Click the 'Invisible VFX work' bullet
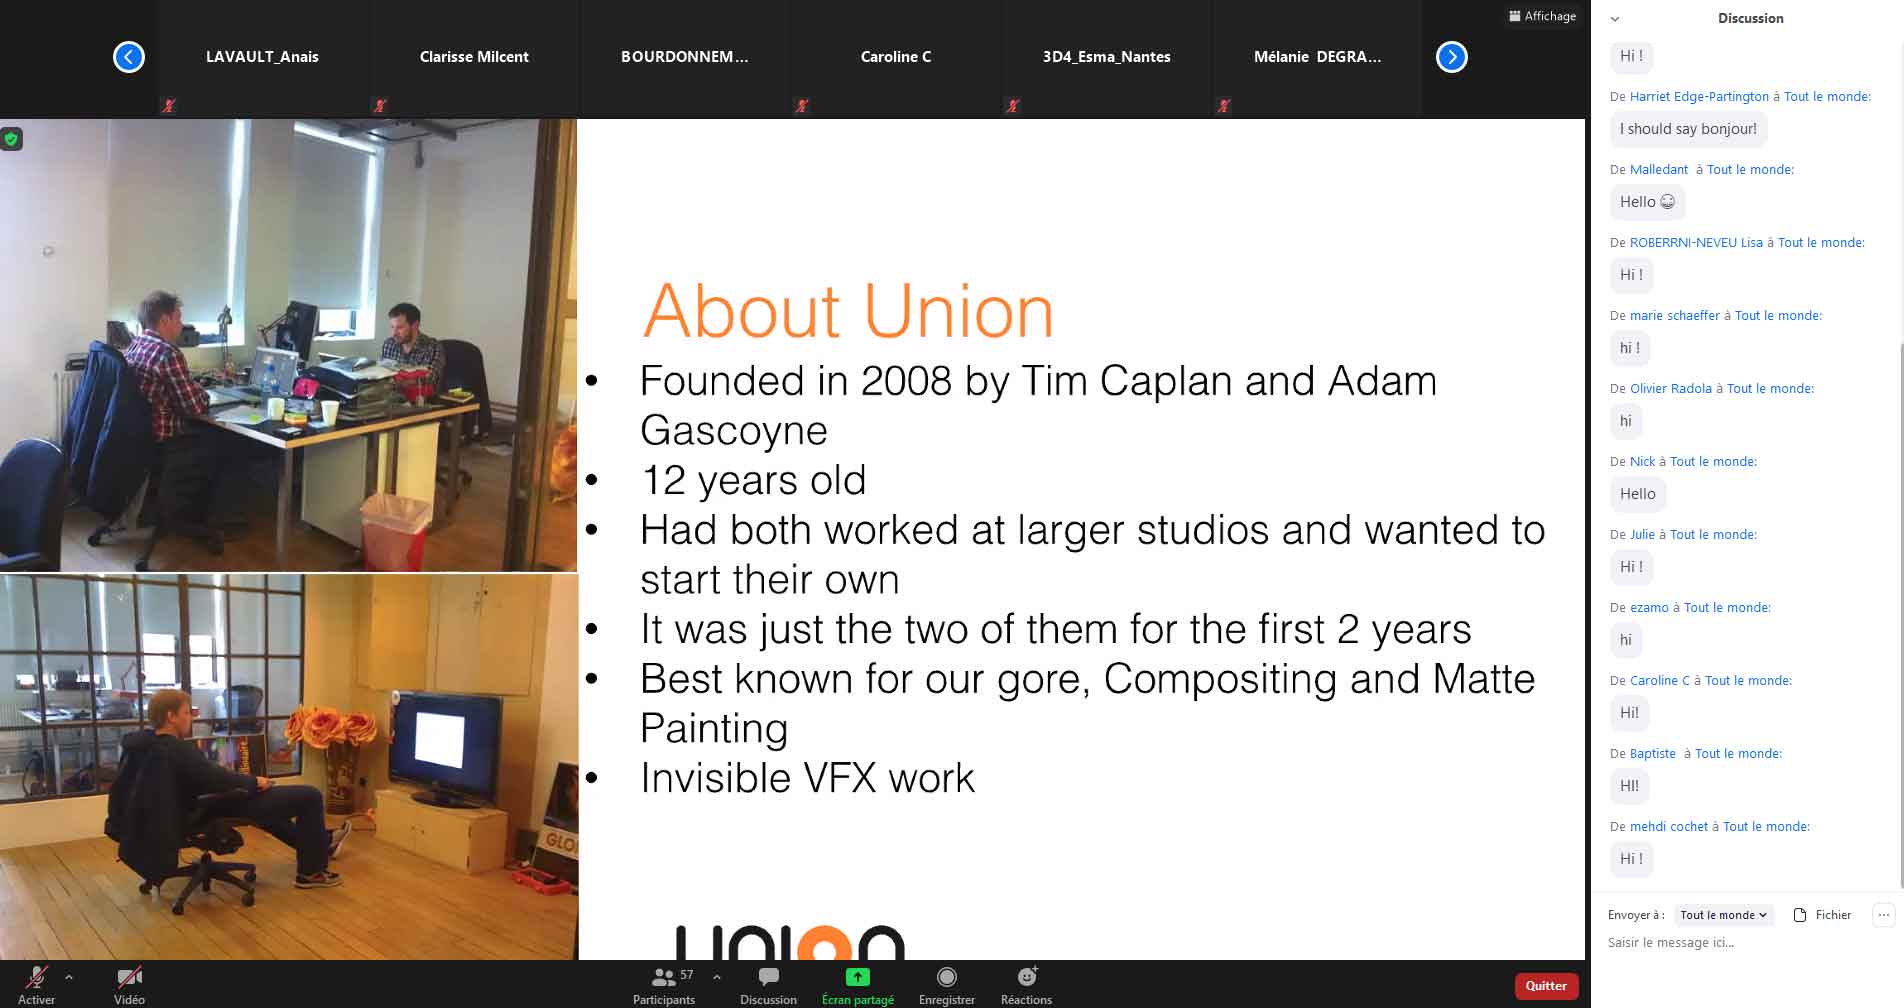Image resolution: width=1904 pixels, height=1008 pixels. click(x=807, y=778)
